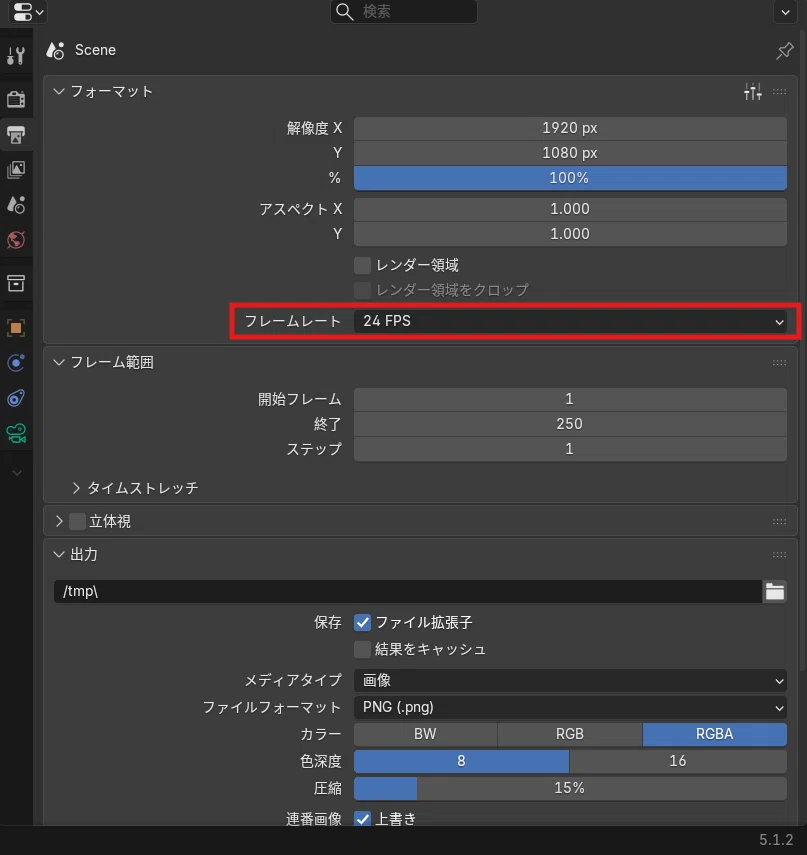
Task: Browse output folder with the folder icon
Action: [774, 592]
